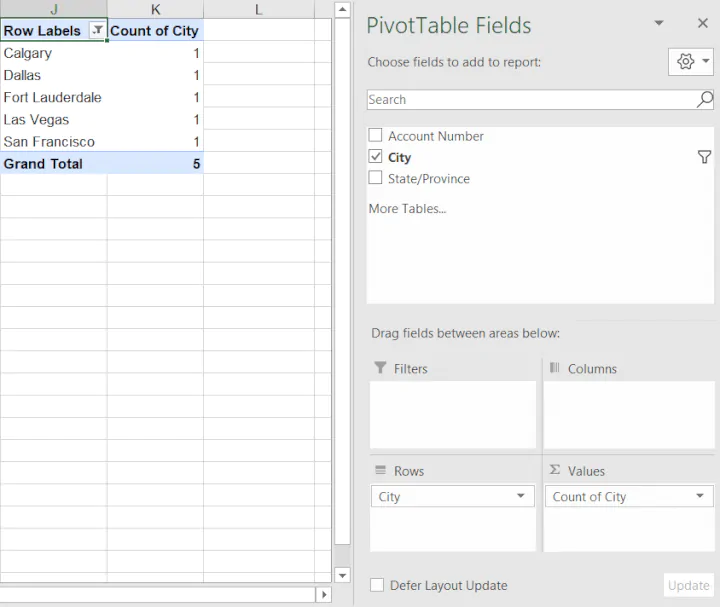Click the Update button

point(688,585)
